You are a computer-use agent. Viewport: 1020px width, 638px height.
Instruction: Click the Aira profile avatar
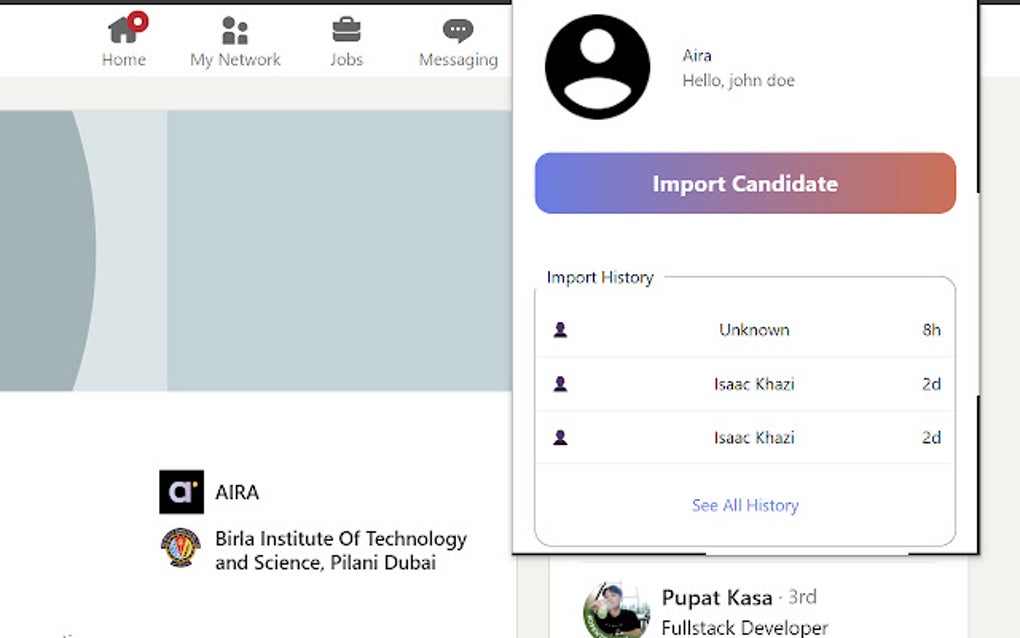(x=597, y=67)
